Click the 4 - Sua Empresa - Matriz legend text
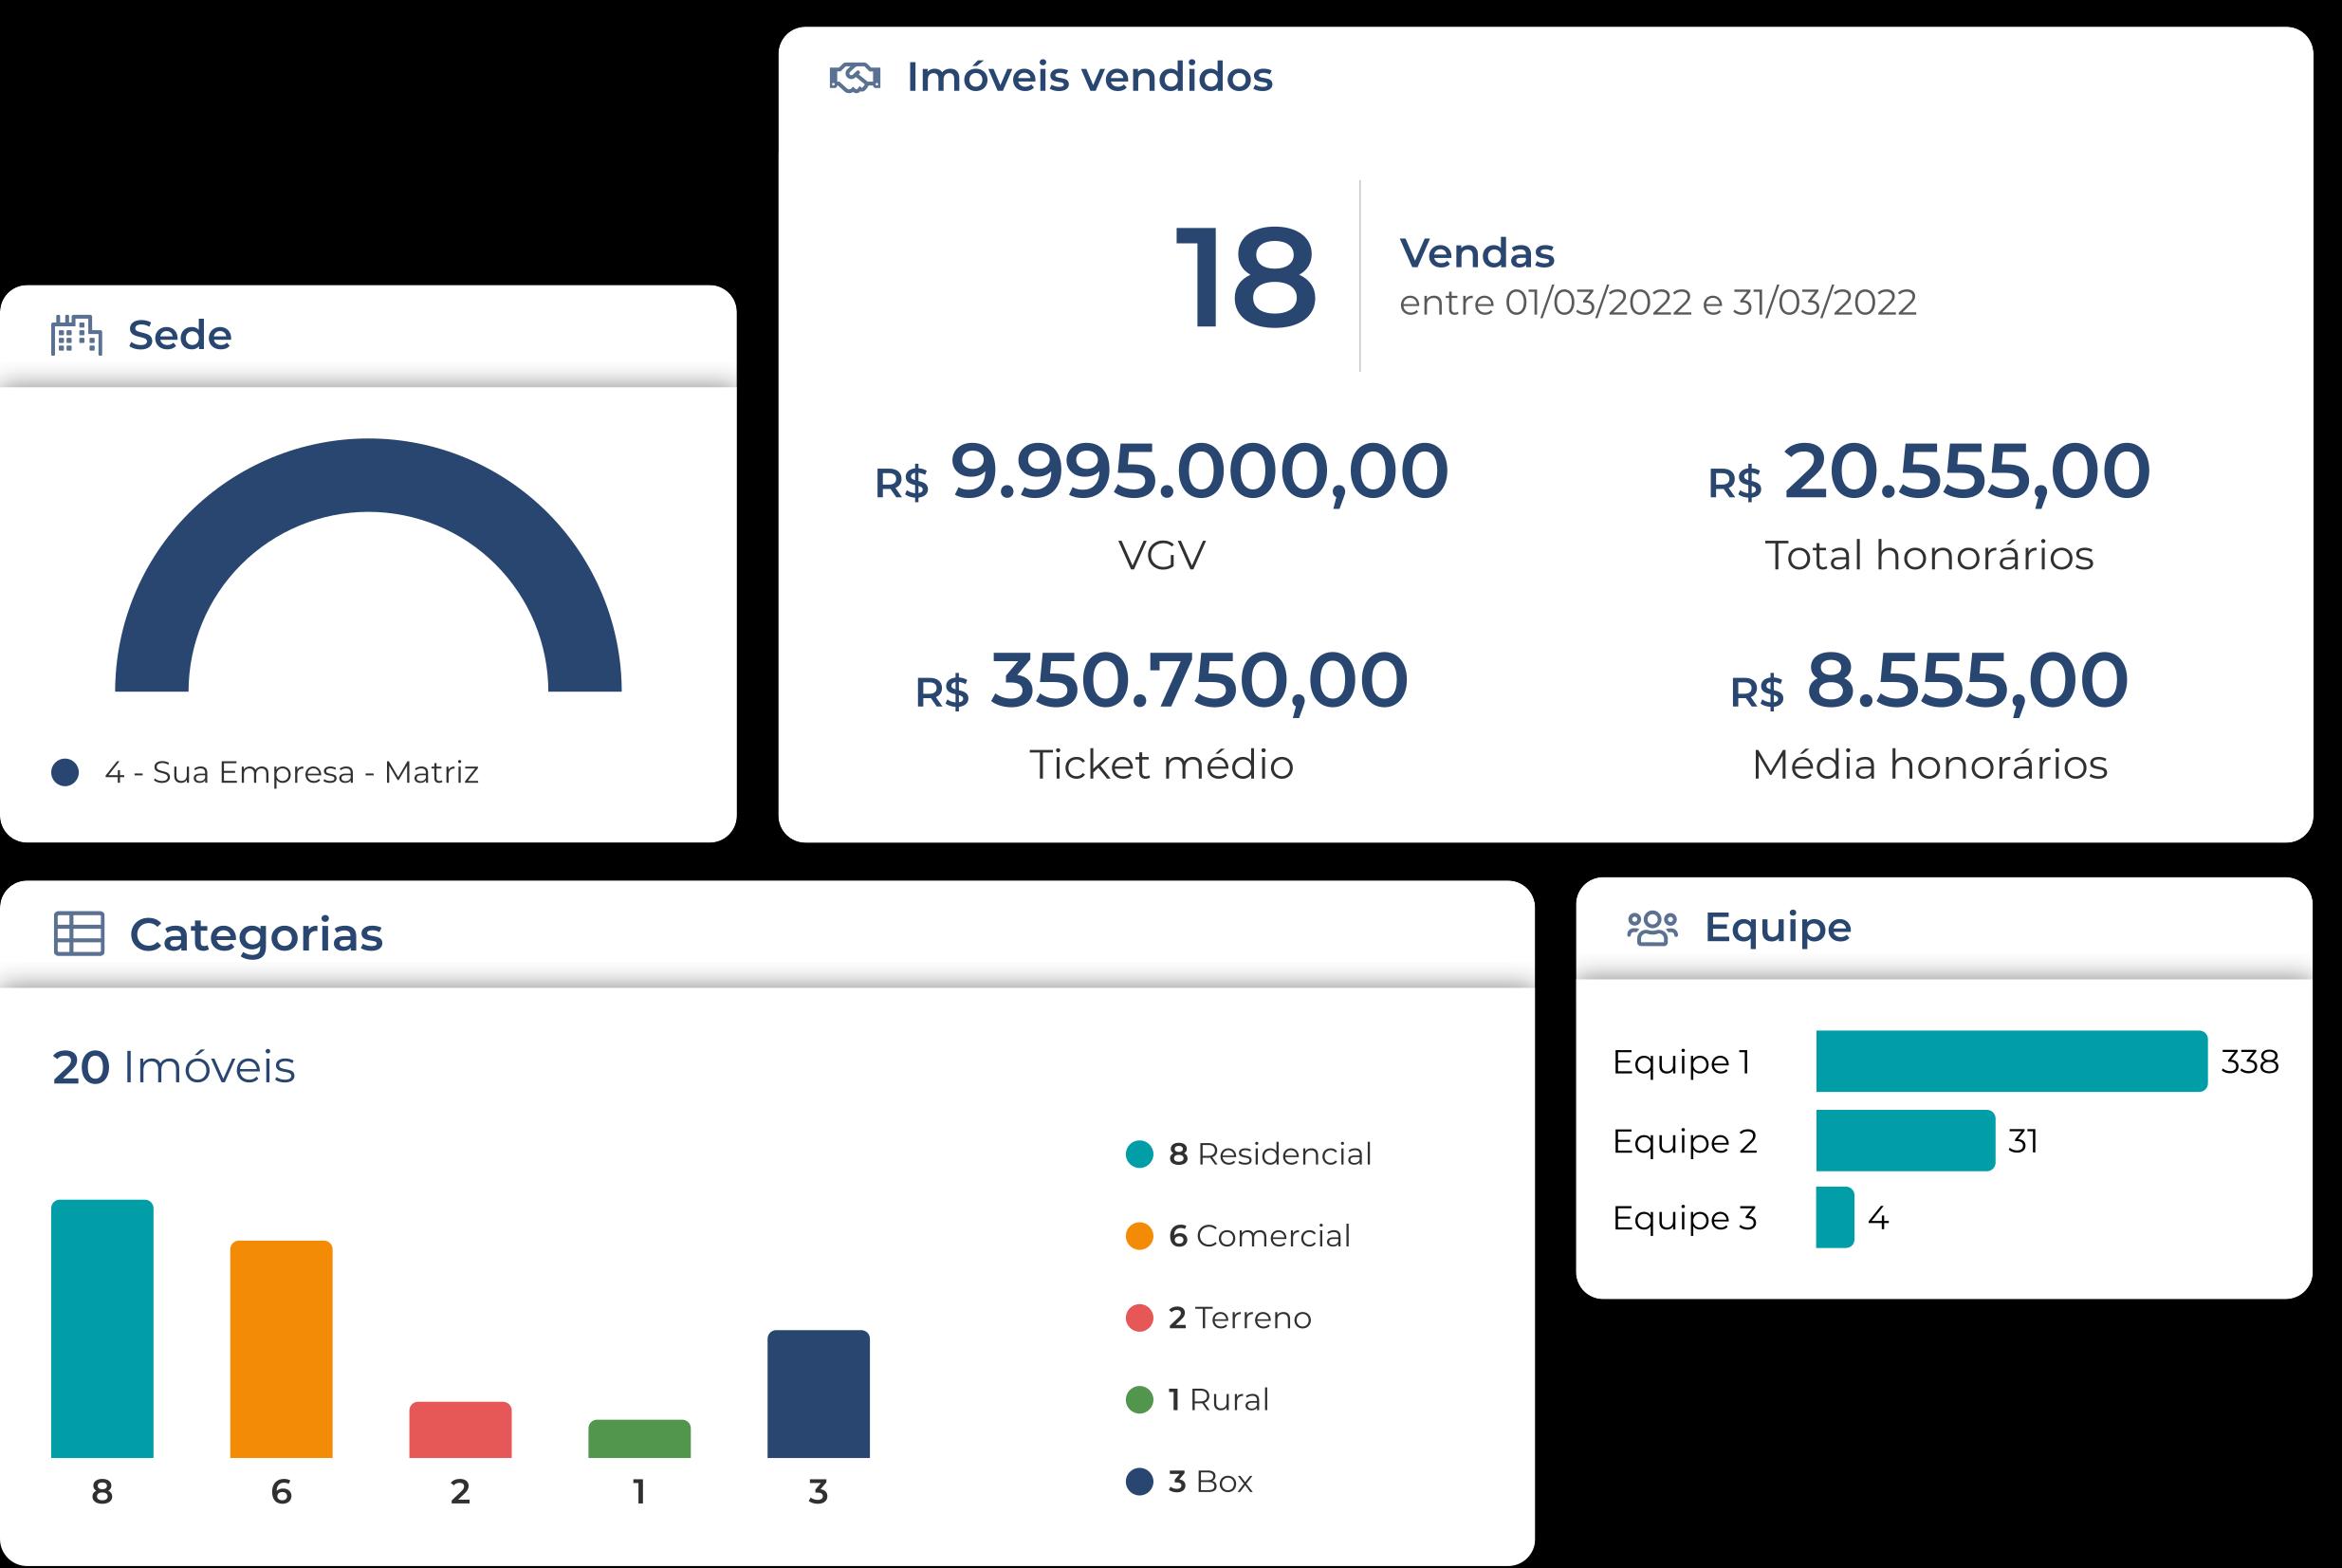Screen dimensions: 2342x1568 [292, 773]
